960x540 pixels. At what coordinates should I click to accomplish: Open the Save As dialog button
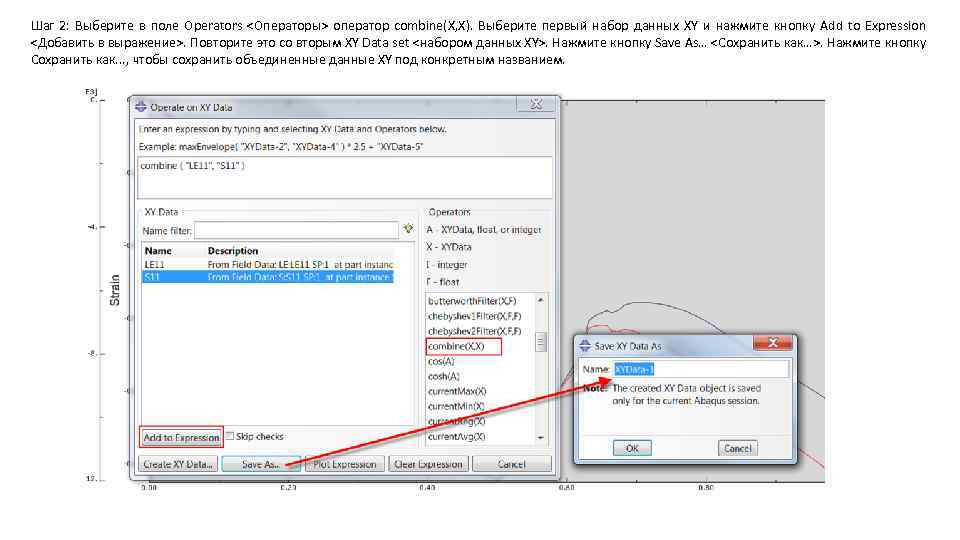click(x=261, y=464)
